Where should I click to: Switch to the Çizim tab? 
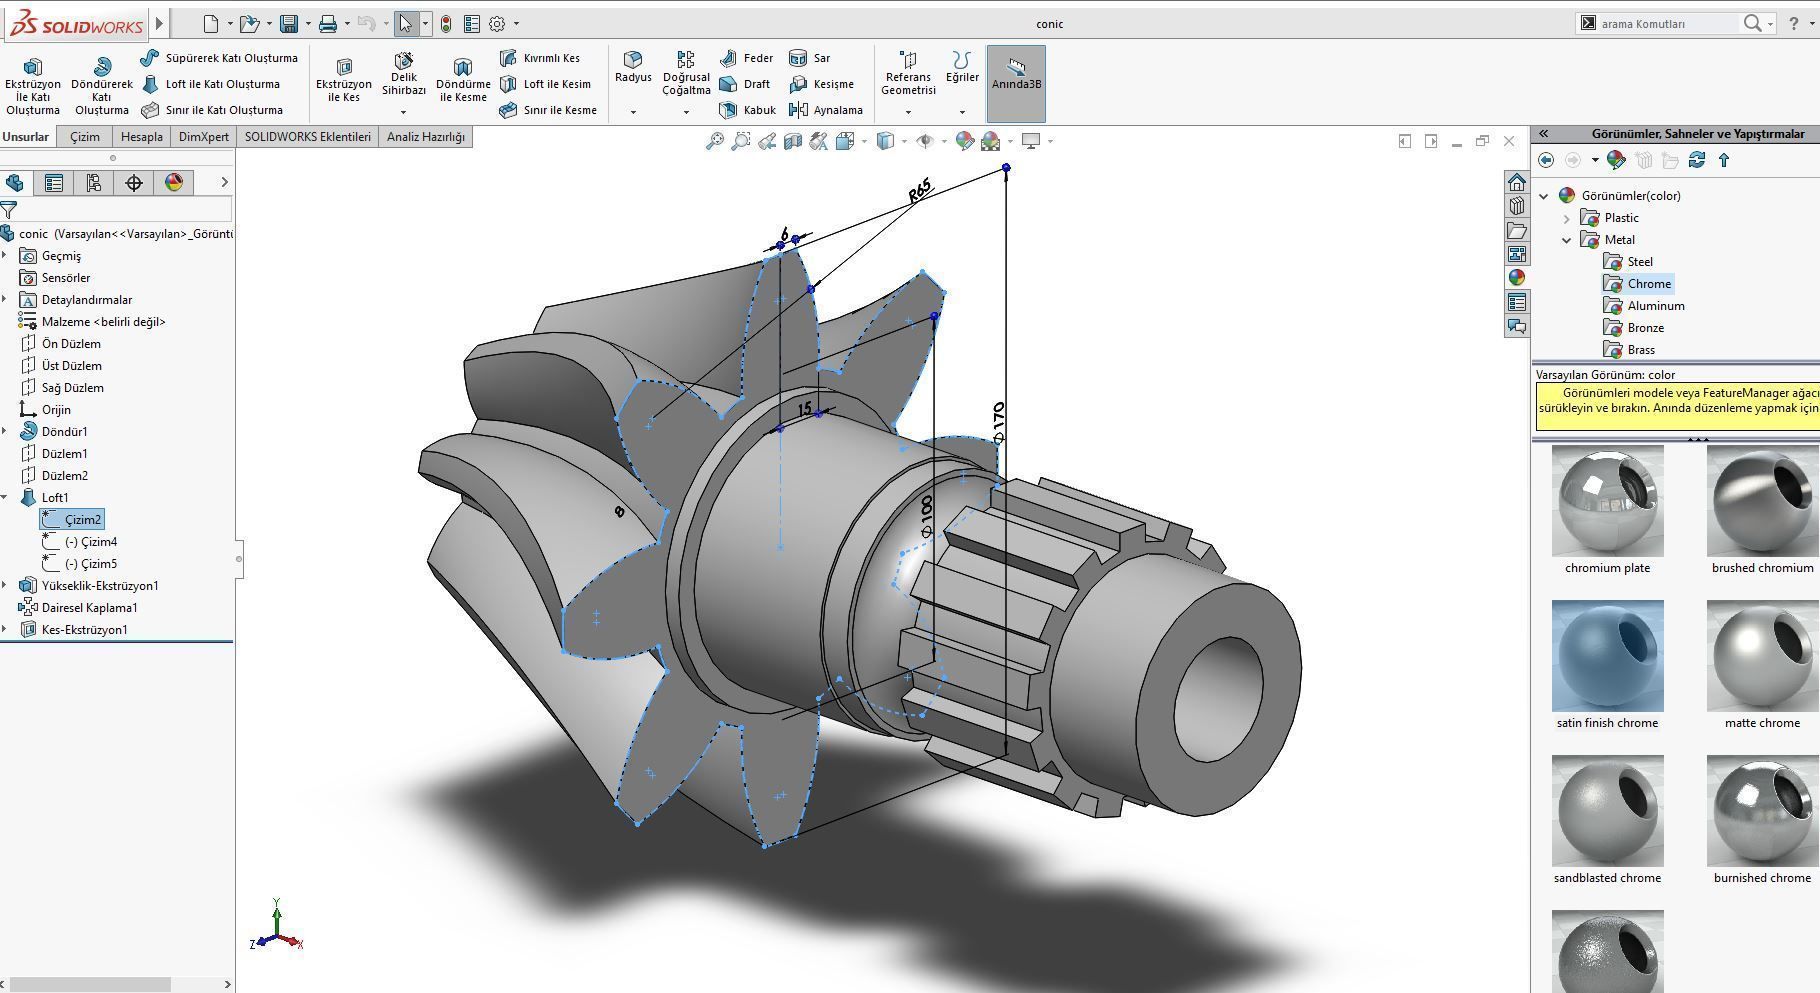(x=85, y=137)
